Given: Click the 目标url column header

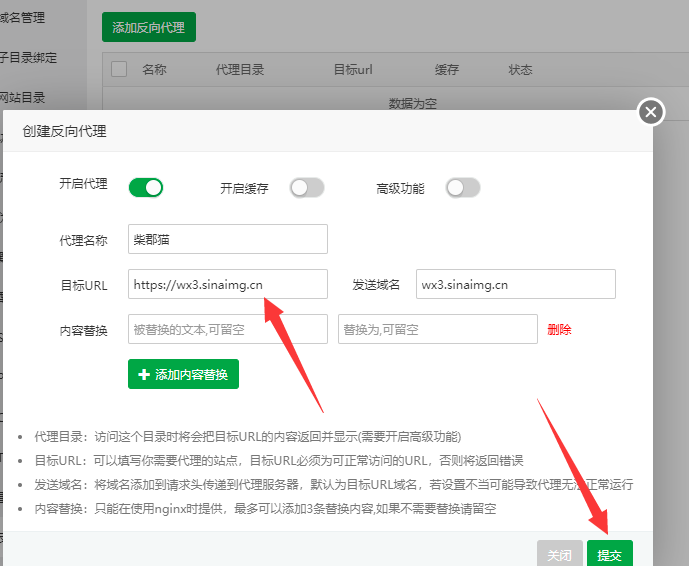Looking at the screenshot, I should (353, 69).
